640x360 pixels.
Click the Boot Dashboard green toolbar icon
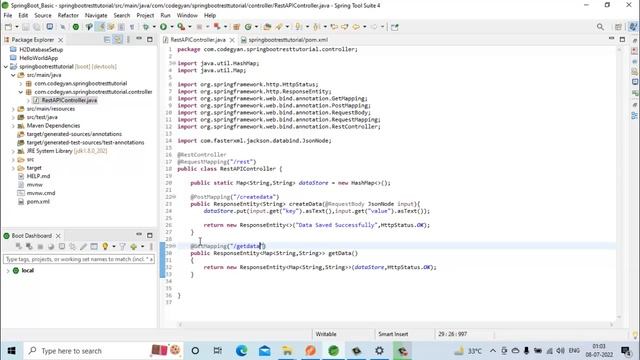click(x=76, y=27)
